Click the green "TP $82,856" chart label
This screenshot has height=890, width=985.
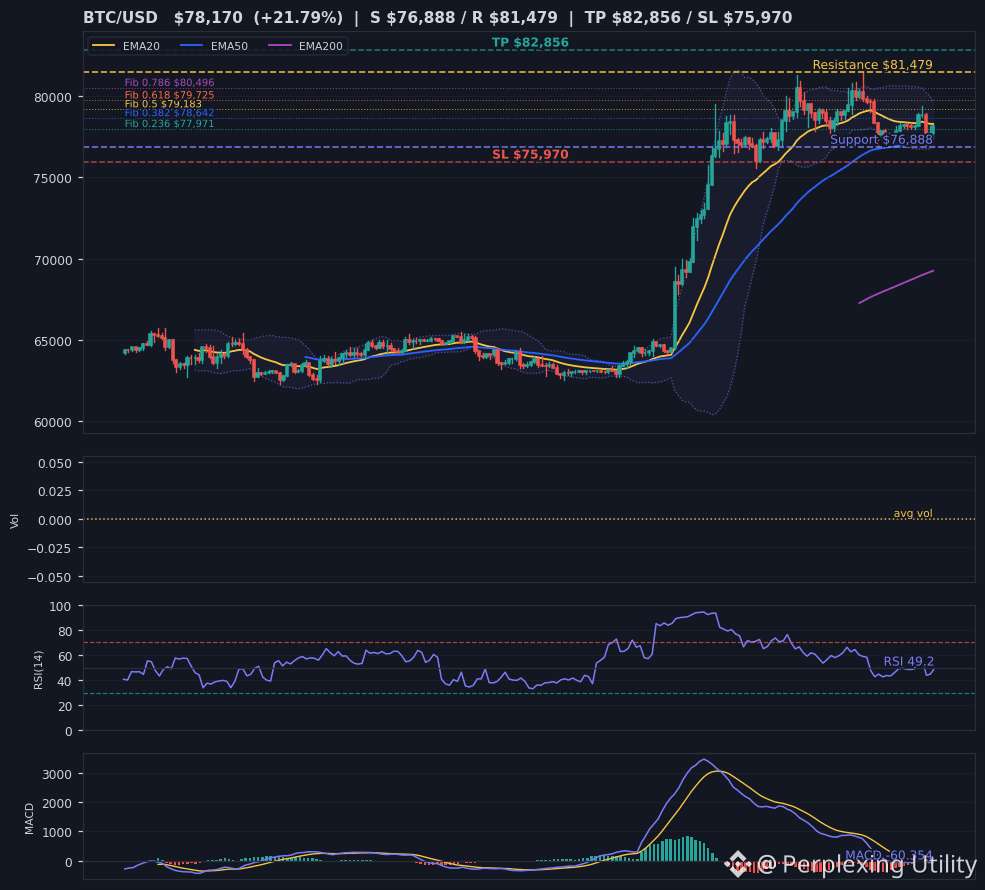click(530, 43)
